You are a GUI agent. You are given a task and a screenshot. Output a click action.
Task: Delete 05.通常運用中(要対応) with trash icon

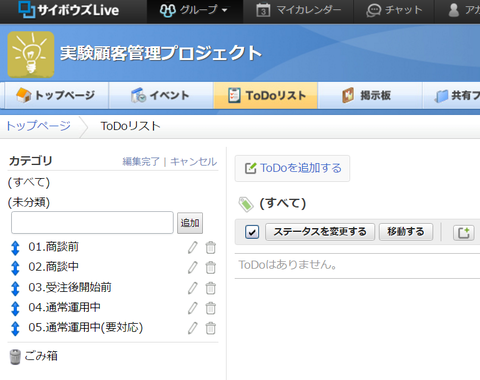pos(211,328)
